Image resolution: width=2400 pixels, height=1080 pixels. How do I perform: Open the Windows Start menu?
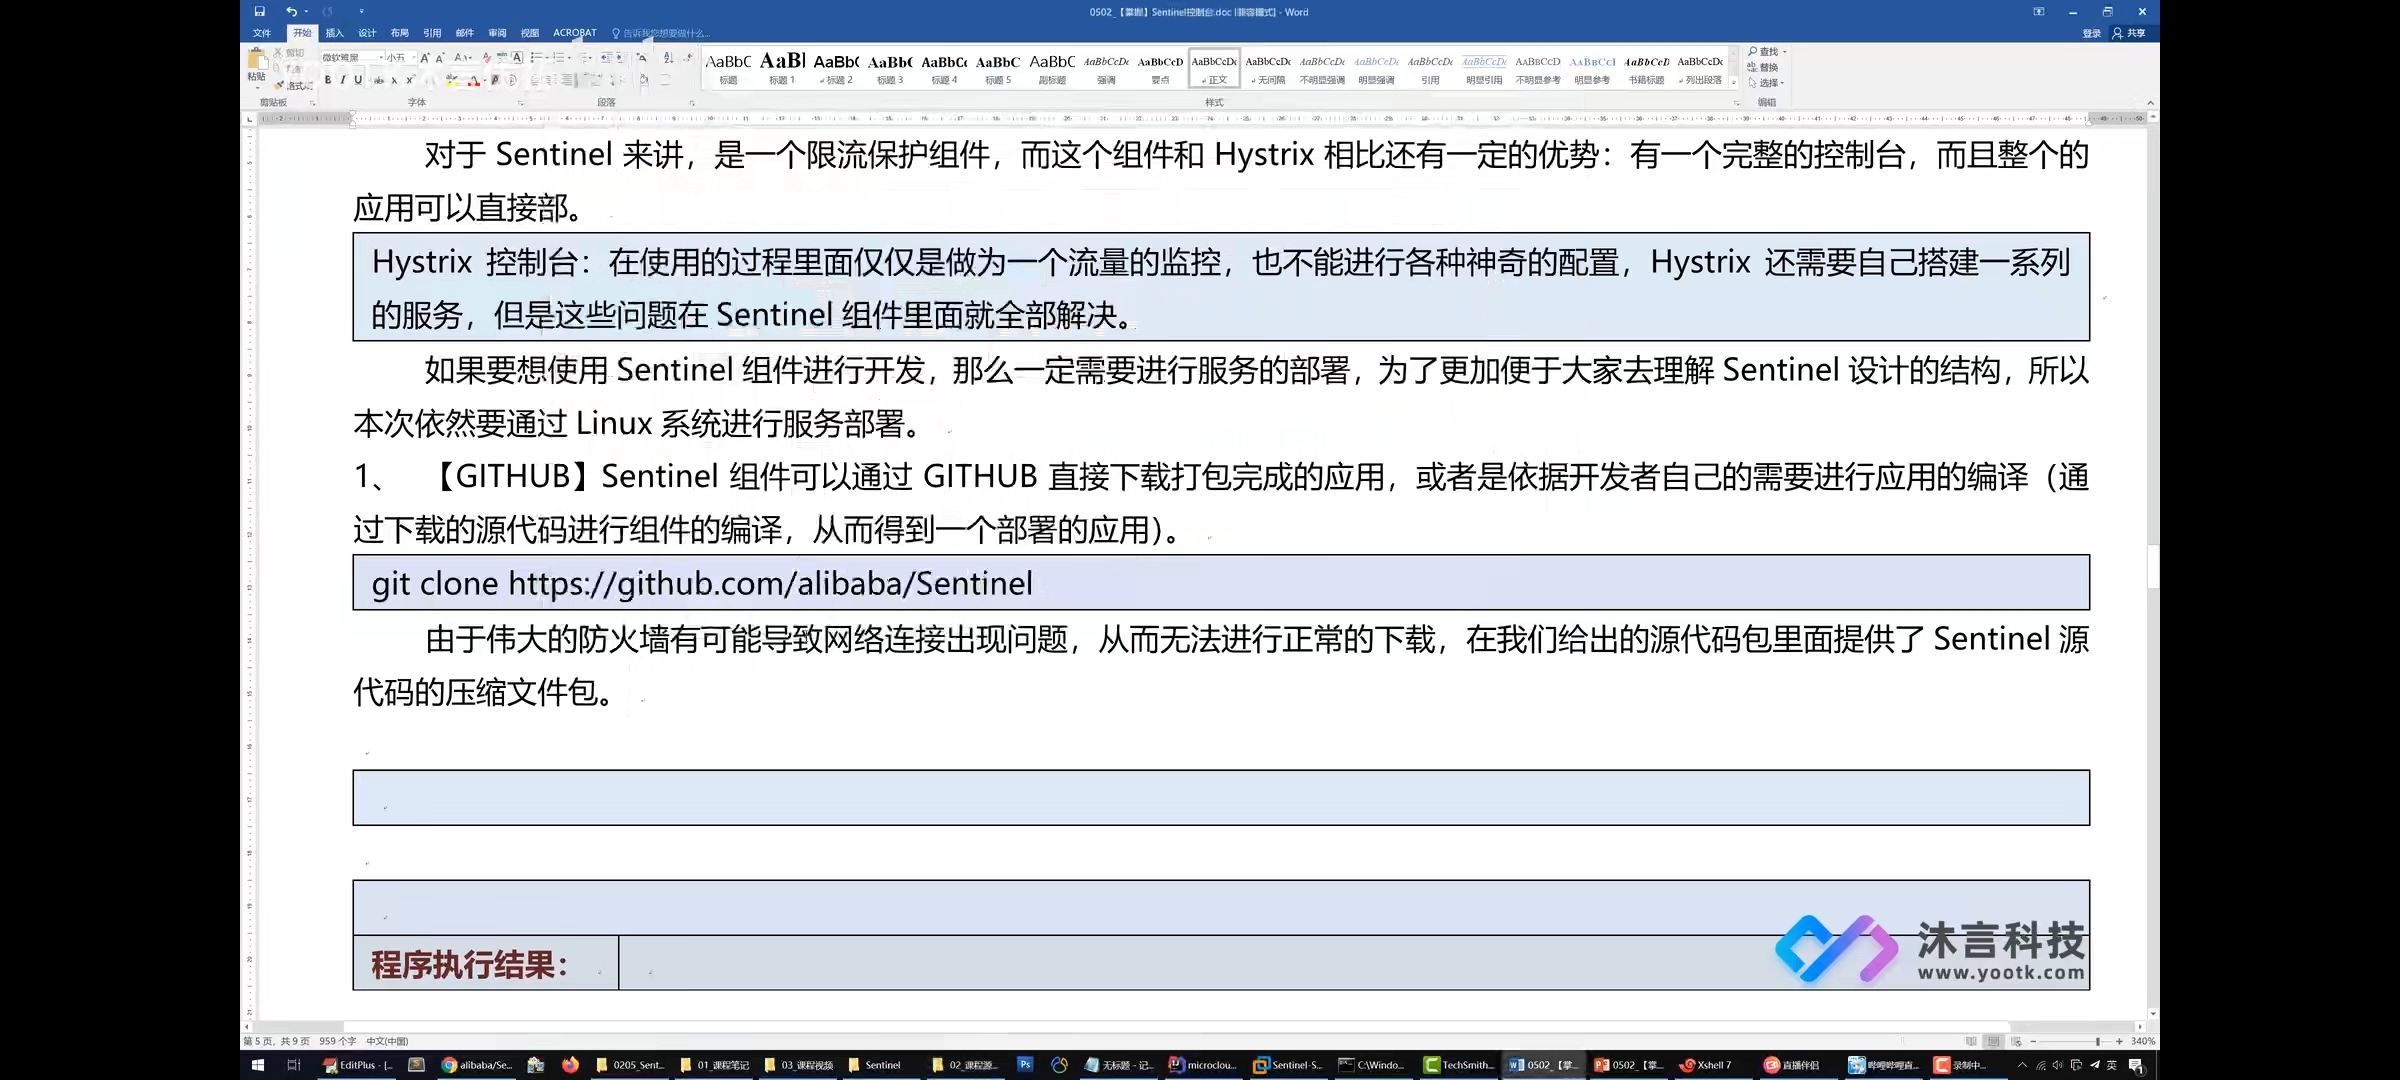coord(257,1065)
